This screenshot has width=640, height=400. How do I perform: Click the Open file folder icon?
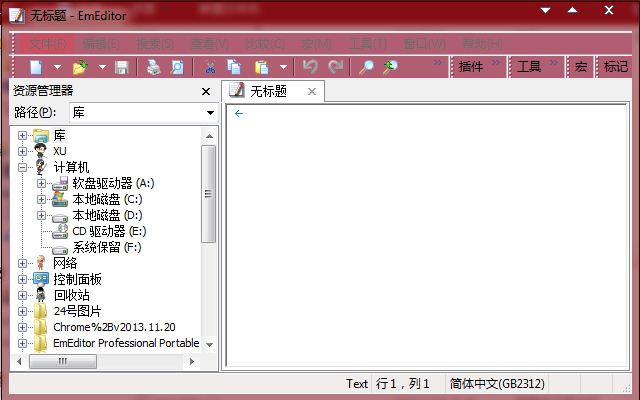point(80,67)
